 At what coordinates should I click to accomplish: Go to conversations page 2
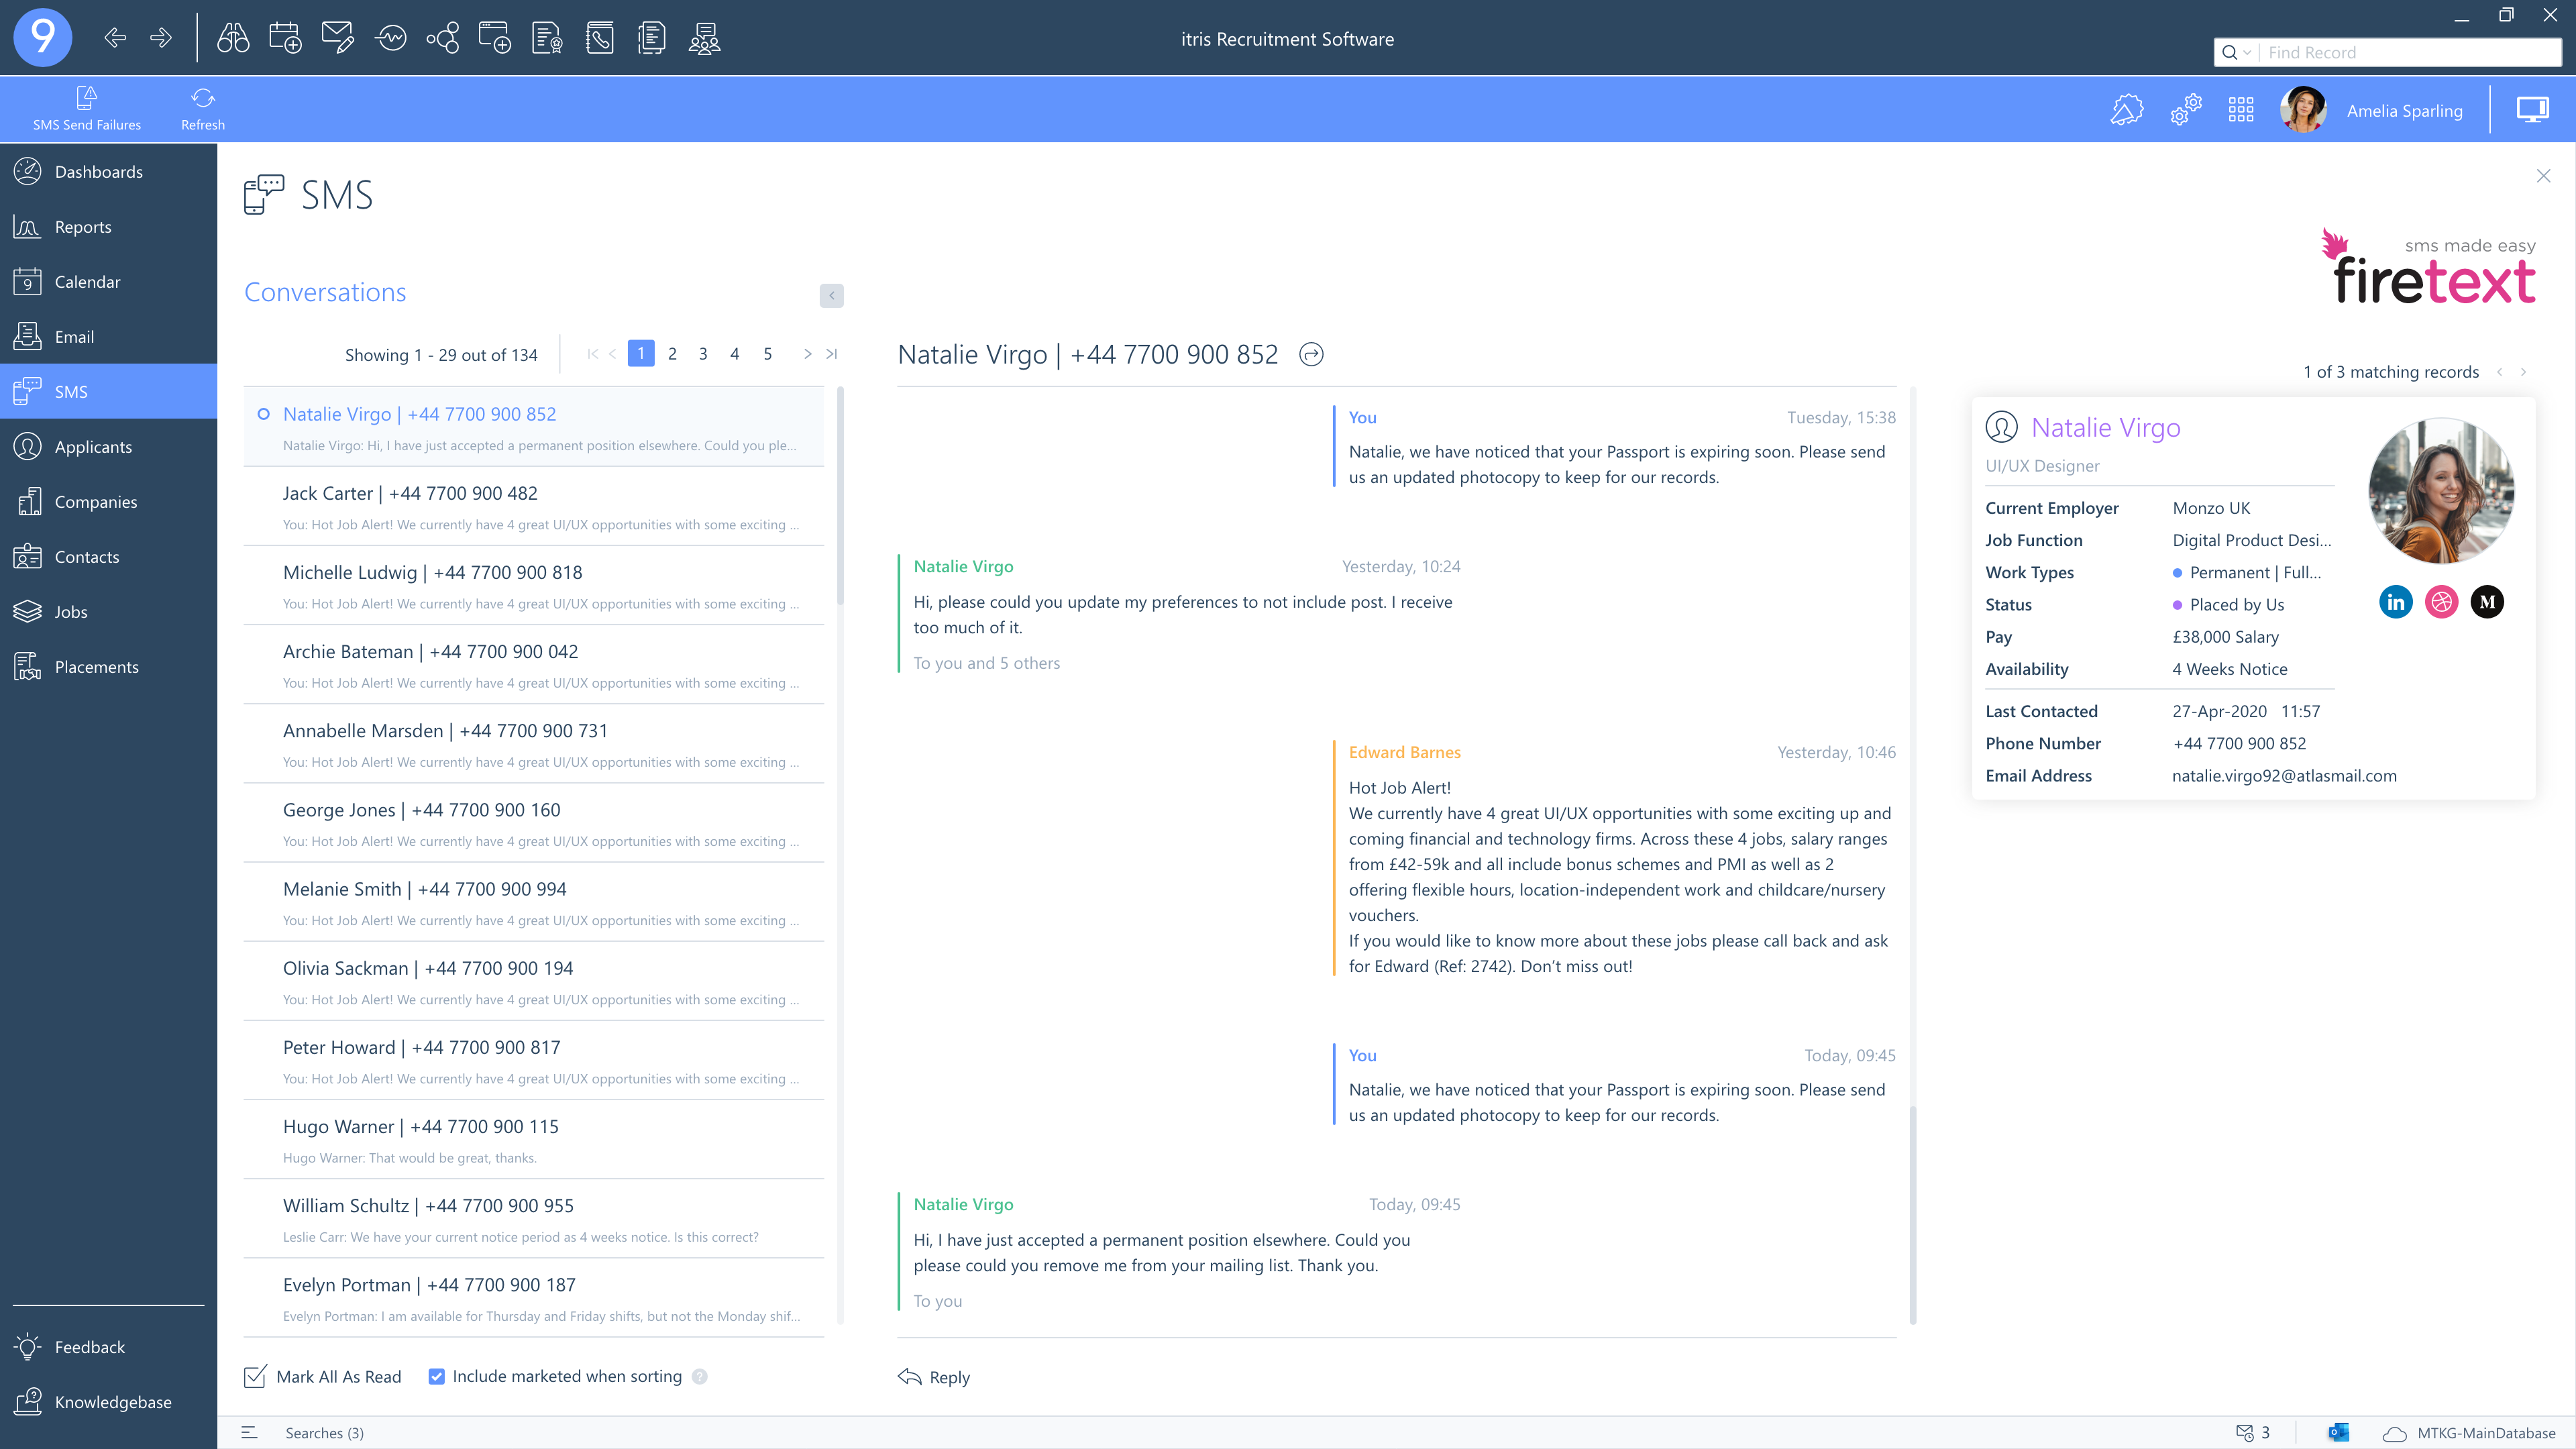[672, 354]
